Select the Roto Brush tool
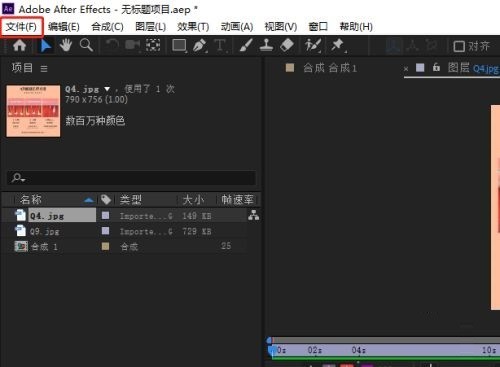The height and width of the screenshot is (367, 500). tap(313, 45)
